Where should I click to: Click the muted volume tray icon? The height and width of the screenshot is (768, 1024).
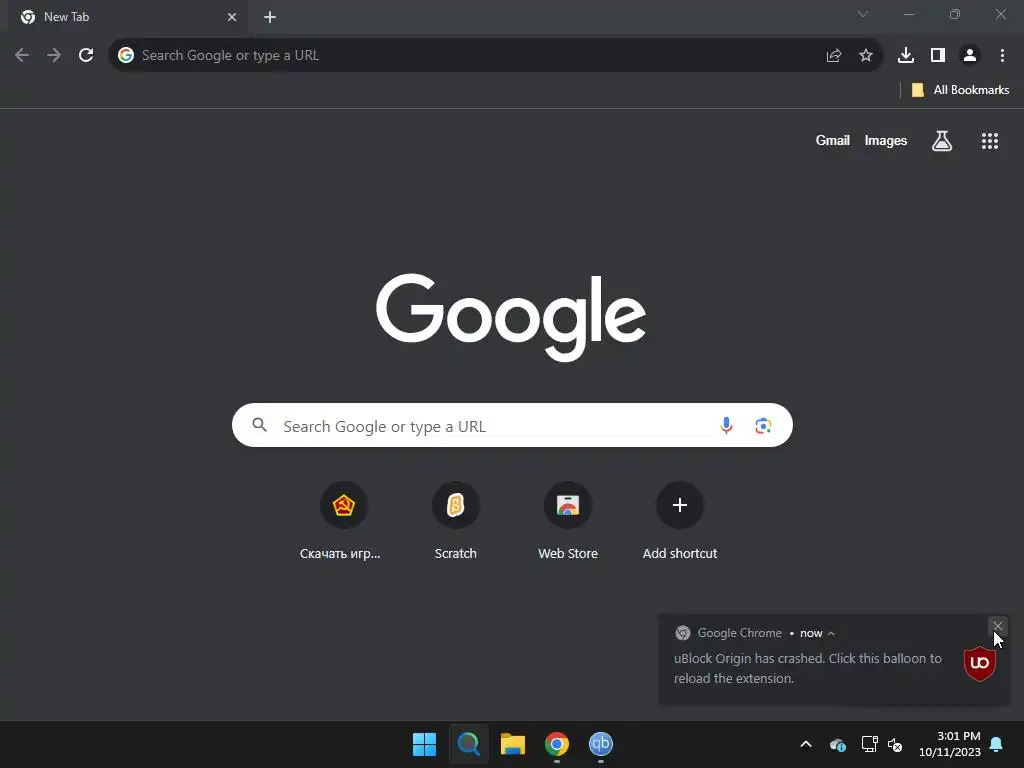895,744
